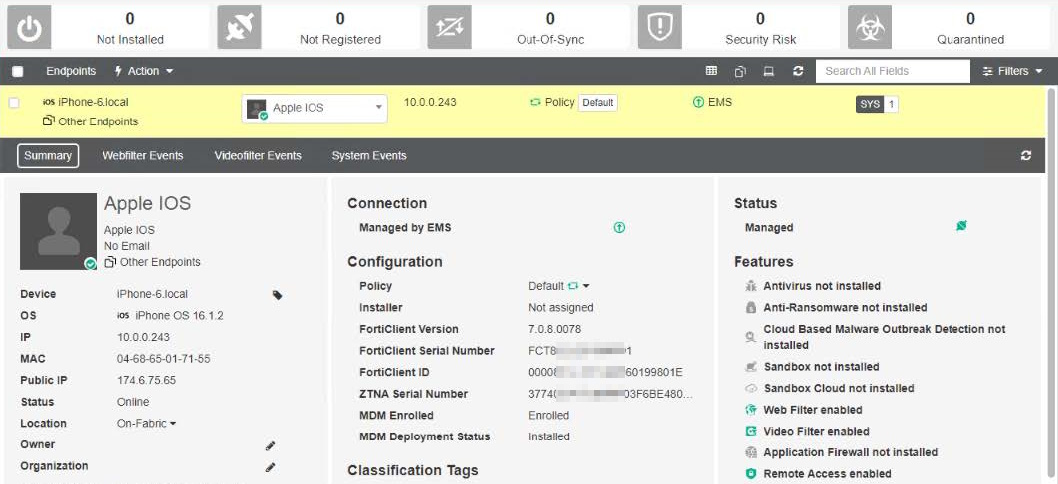Click the Not Registered unplugged icon
1058x484 pixels.
[x=239, y=28]
